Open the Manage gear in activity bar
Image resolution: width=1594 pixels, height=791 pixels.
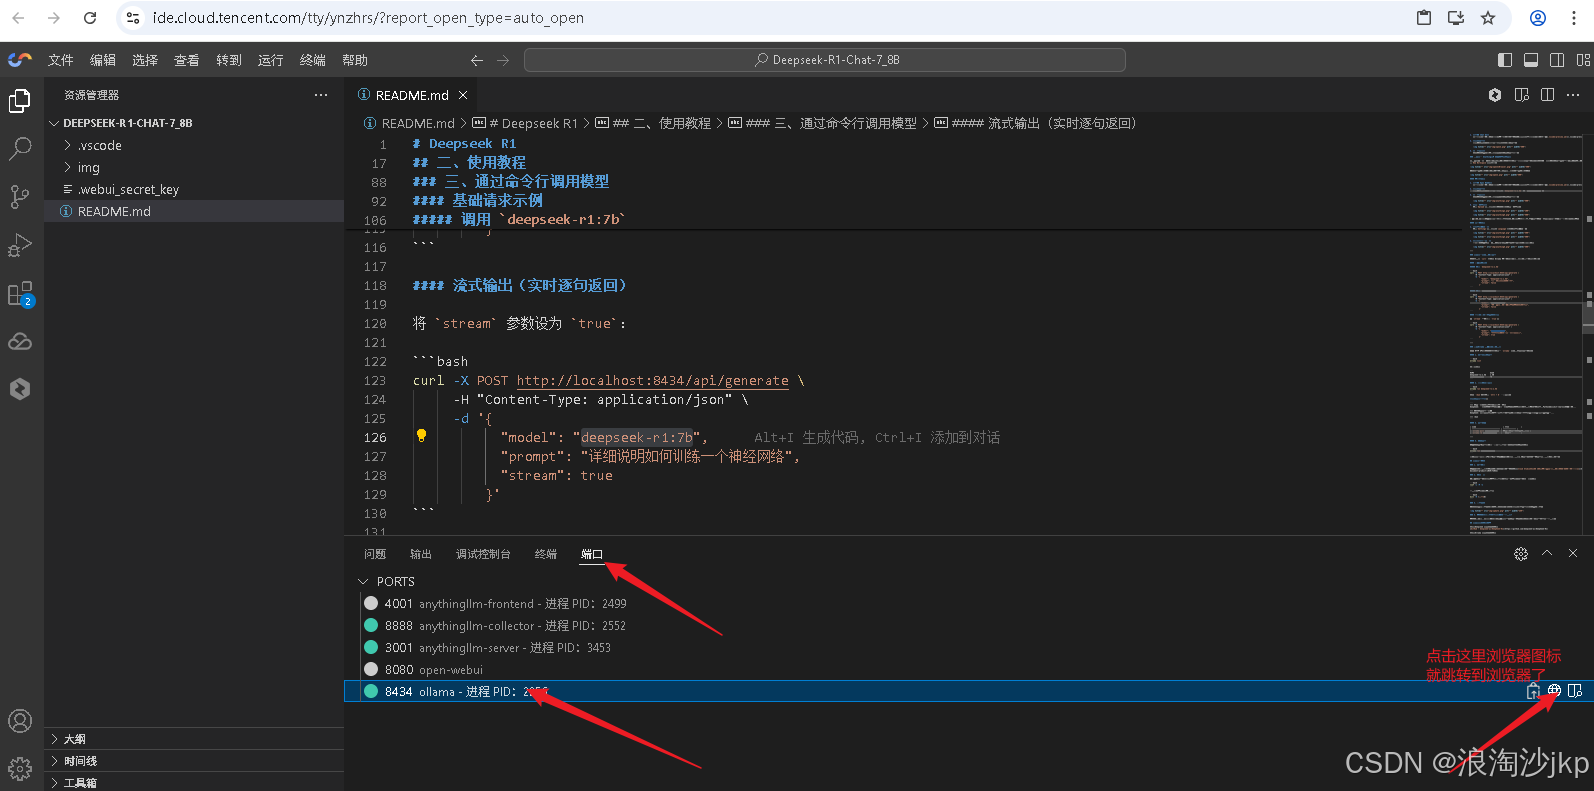20,768
